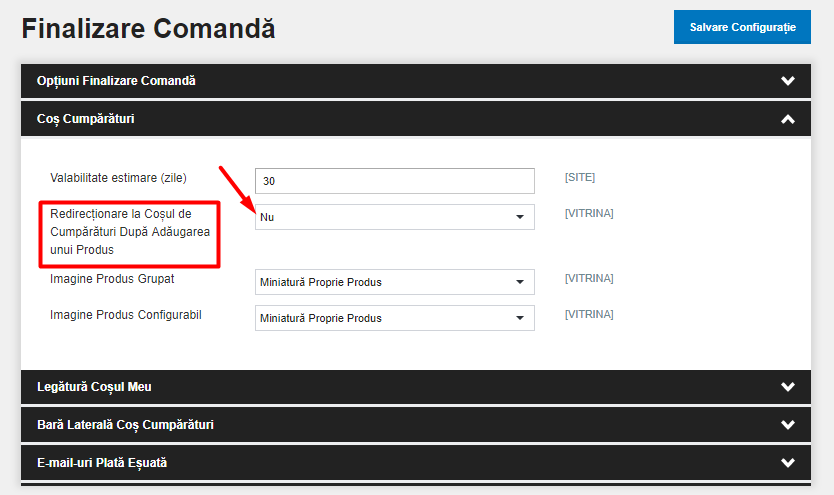
Task: Click the [VITRINA] label beside Imagine Produs Grupat
Action: click(x=589, y=278)
